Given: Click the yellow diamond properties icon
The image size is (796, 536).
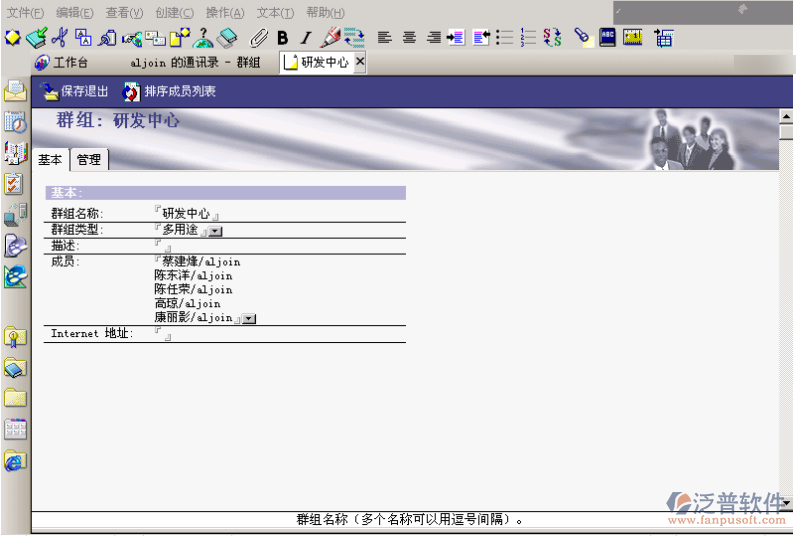Looking at the screenshot, I should coord(12,38).
